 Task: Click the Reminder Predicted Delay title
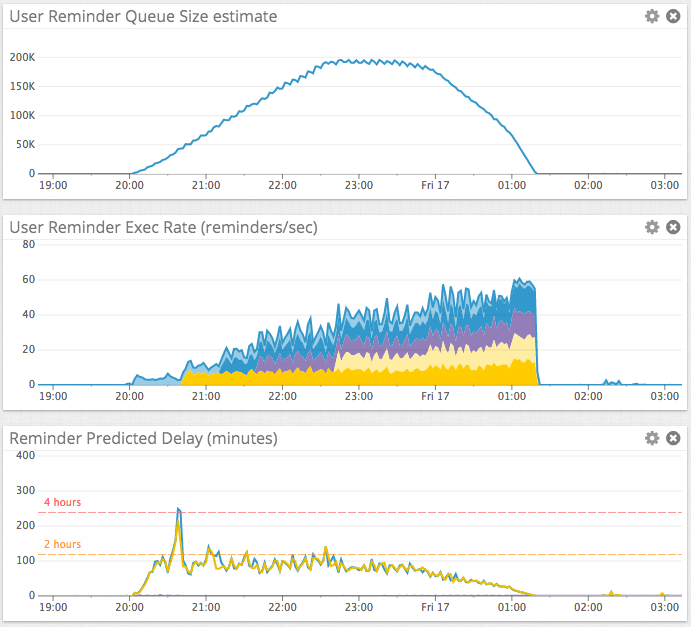pyautogui.click(x=143, y=438)
